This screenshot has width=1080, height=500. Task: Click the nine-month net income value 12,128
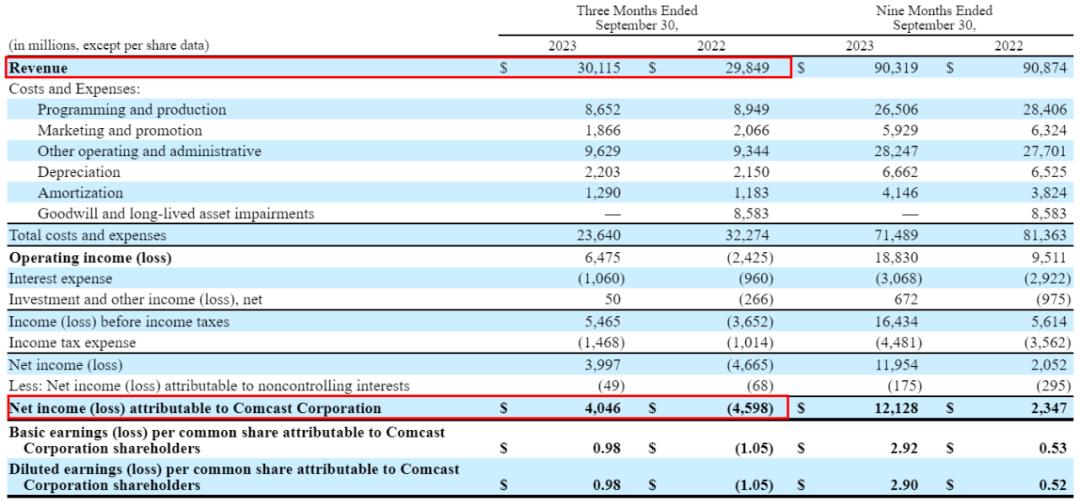tap(894, 408)
